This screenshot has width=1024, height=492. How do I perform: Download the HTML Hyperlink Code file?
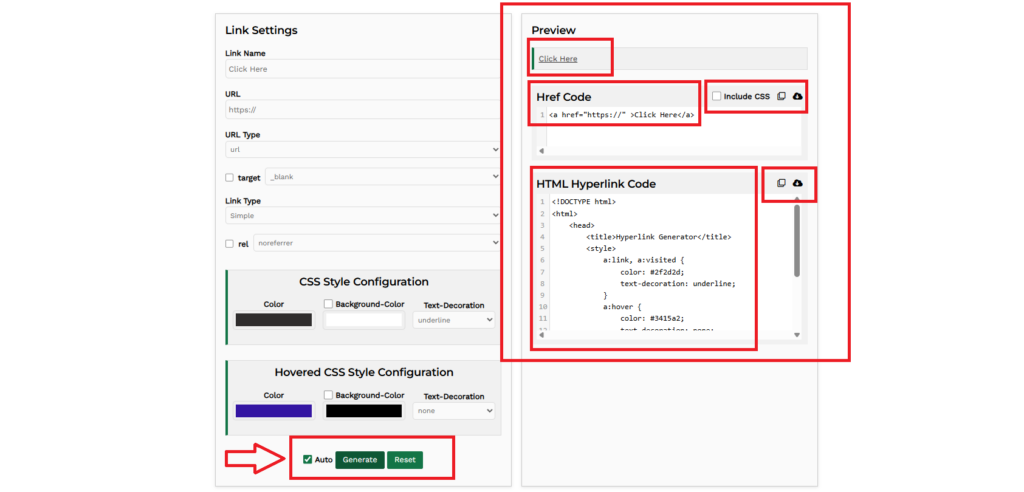tap(797, 184)
